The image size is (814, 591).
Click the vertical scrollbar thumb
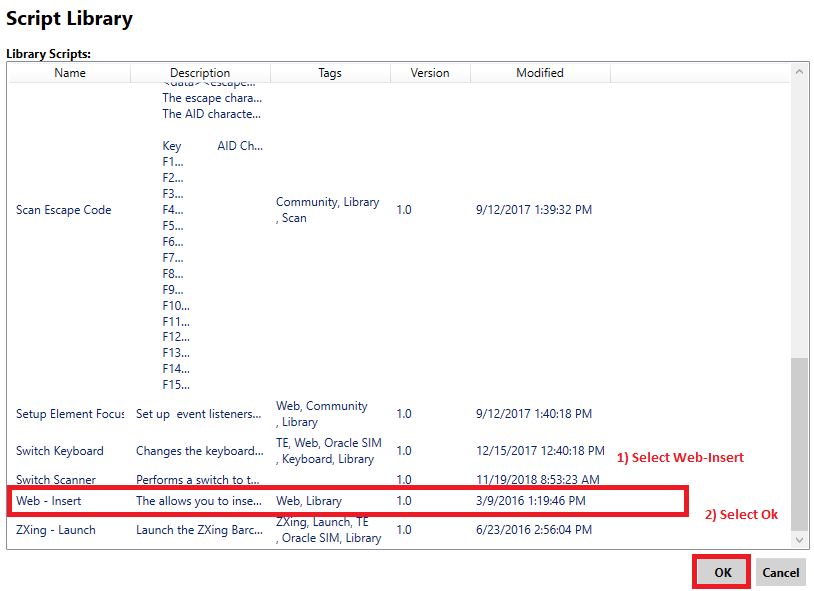pyautogui.click(x=800, y=445)
